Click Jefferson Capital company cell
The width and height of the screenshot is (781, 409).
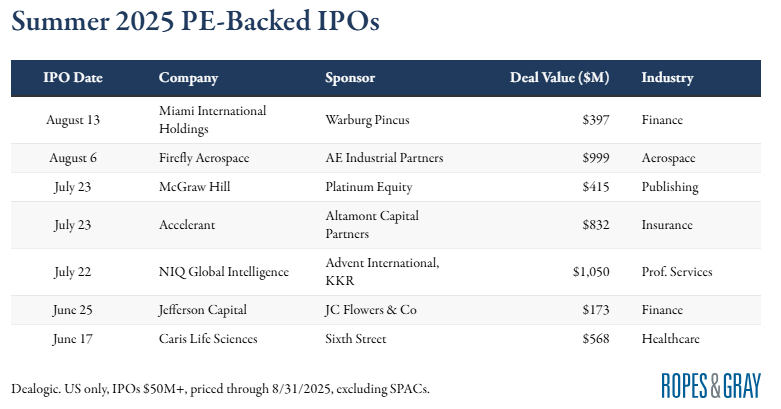[206, 310]
